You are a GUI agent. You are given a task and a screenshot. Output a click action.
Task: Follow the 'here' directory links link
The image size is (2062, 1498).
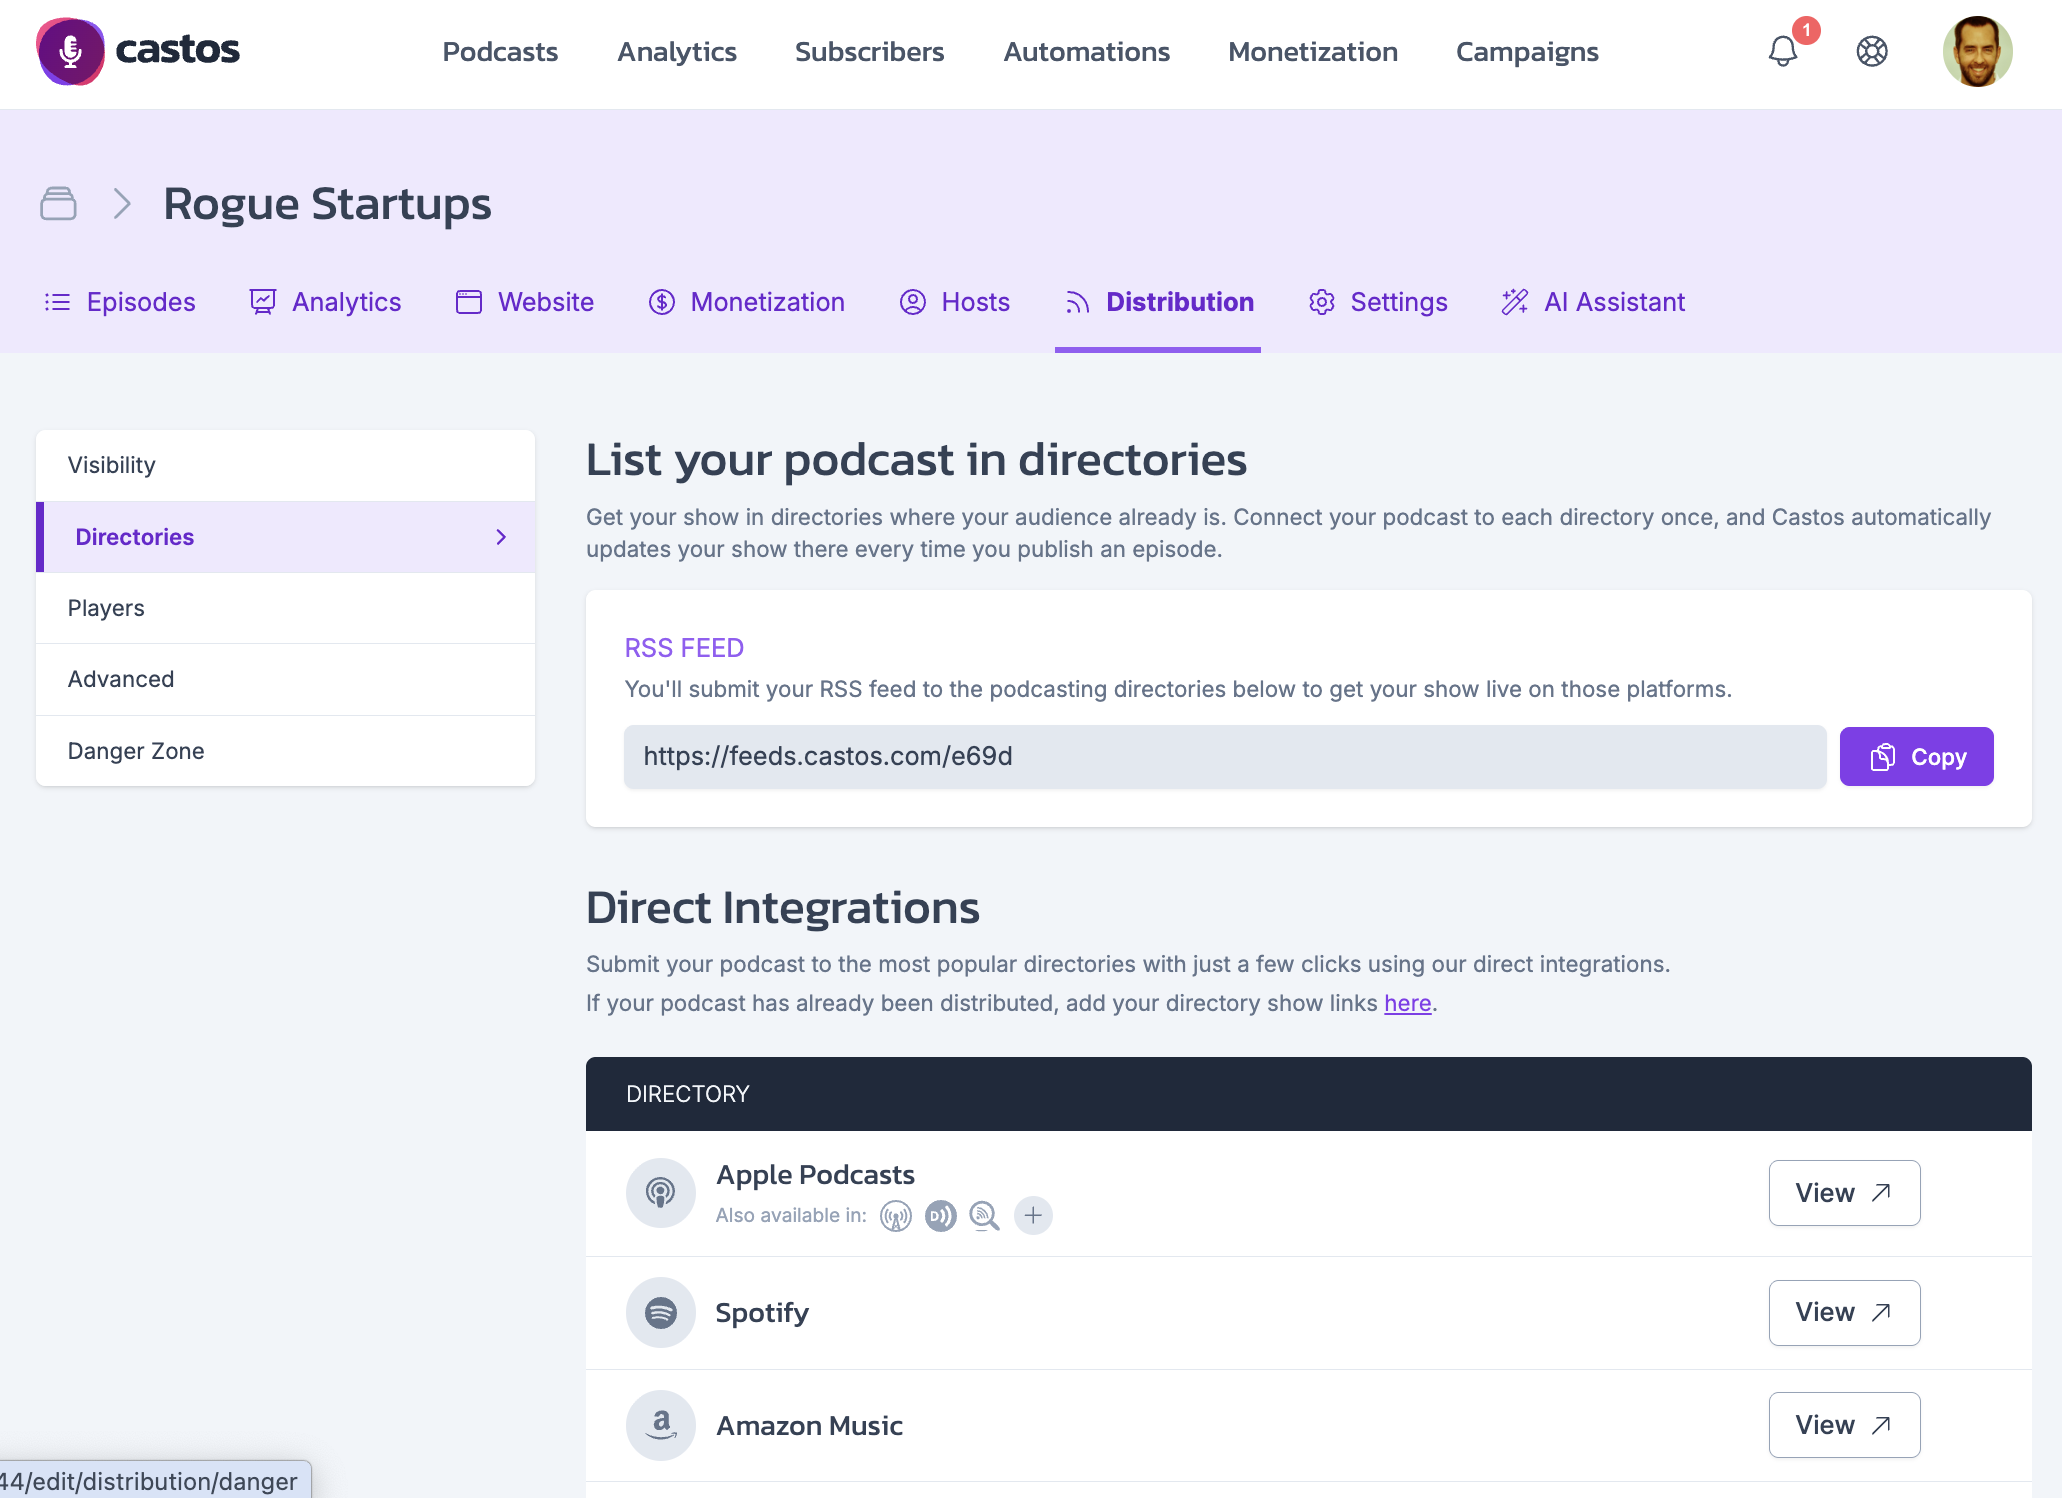click(x=1407, y=1003)
